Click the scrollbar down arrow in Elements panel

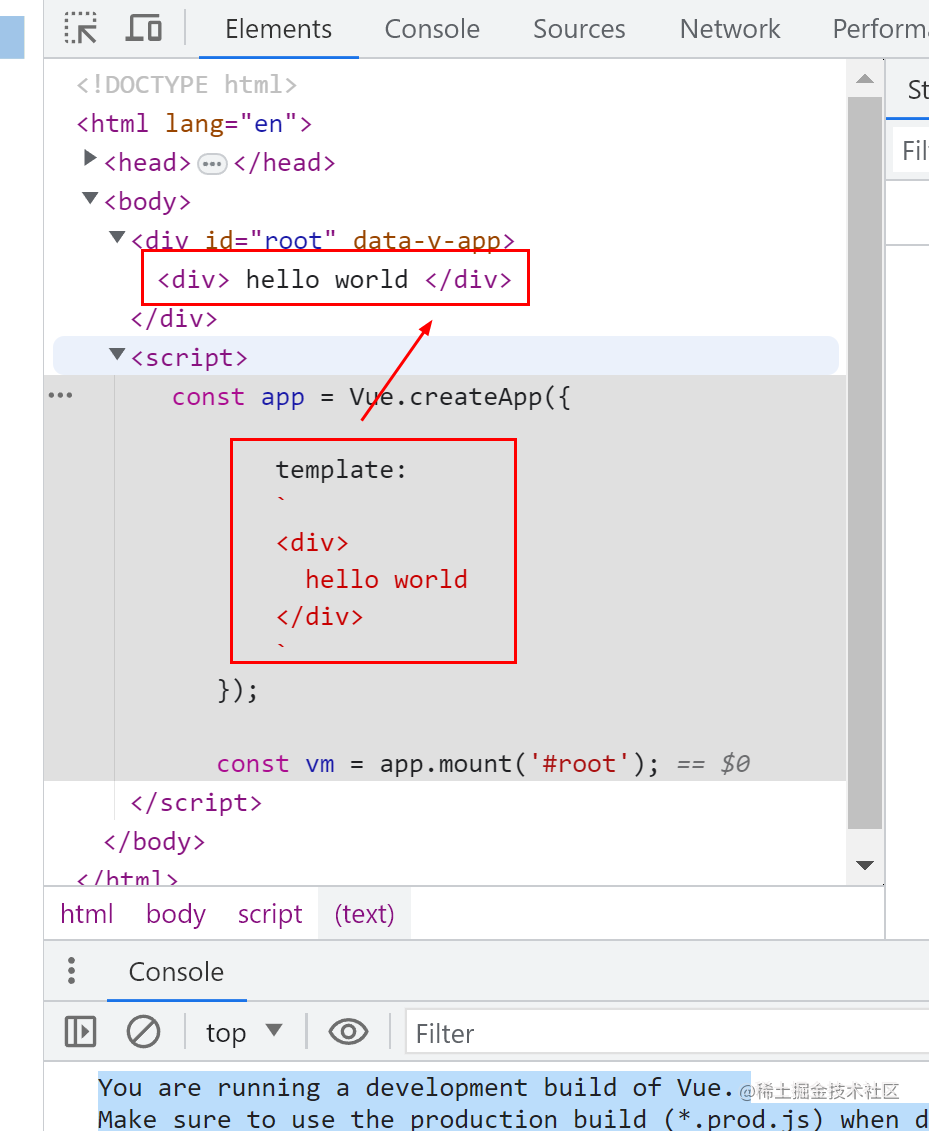click(x=865, y=864)
